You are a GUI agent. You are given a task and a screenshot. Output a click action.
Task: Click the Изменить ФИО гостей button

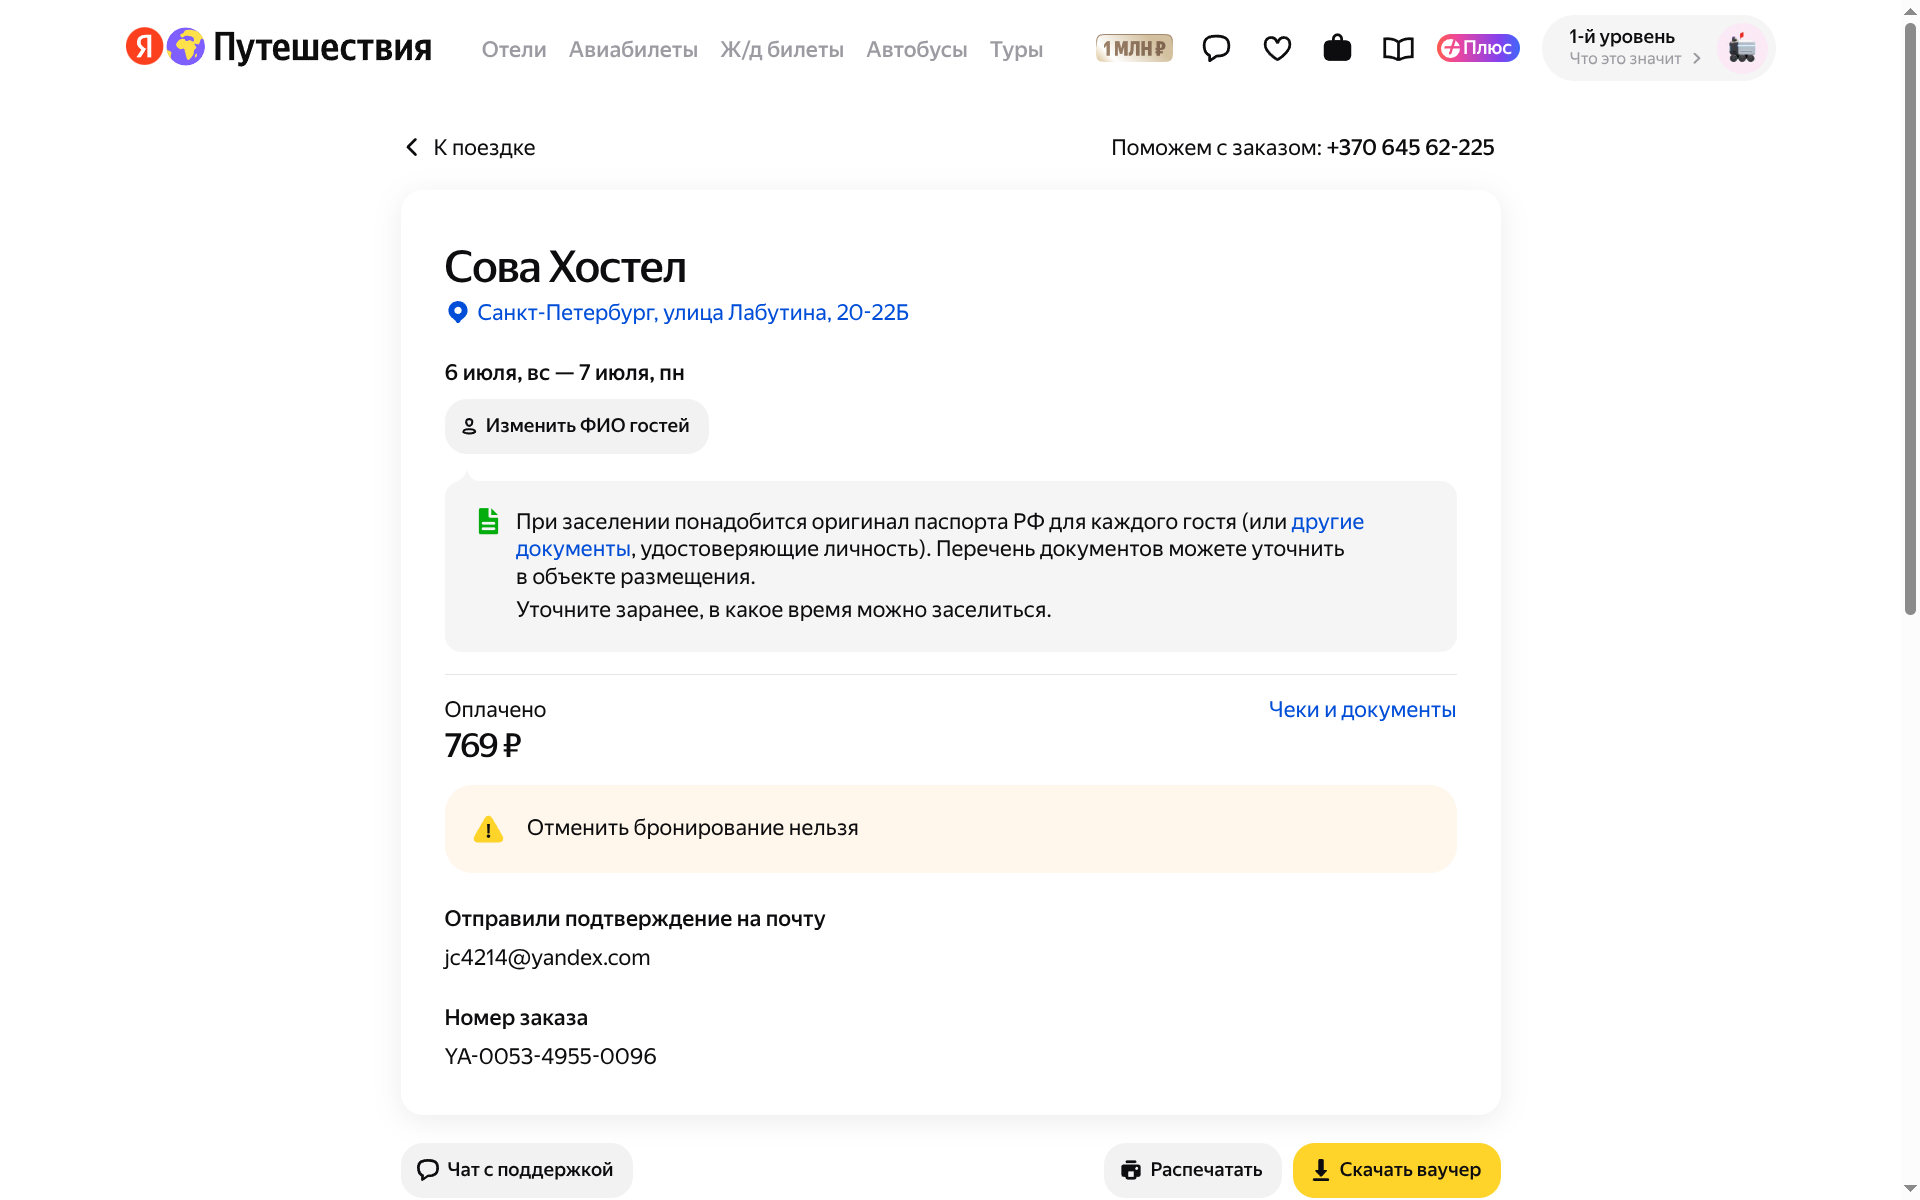point(576,426)
